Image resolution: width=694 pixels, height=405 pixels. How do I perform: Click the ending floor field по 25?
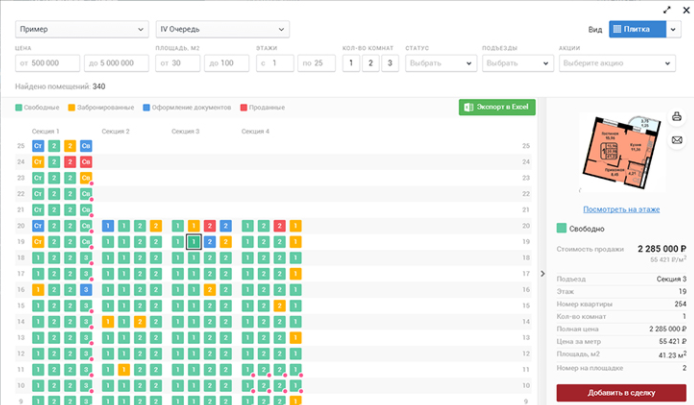pos(316,63)
